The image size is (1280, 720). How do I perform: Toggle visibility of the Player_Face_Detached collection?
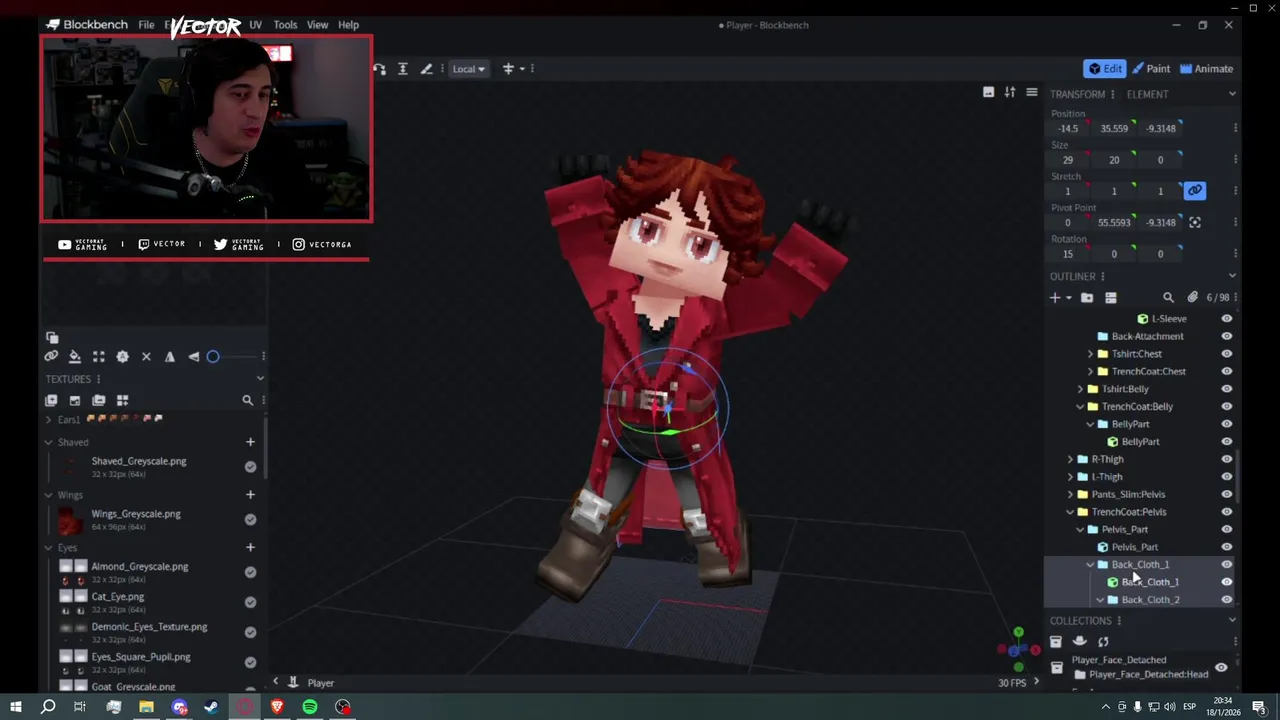[1221, 667]
